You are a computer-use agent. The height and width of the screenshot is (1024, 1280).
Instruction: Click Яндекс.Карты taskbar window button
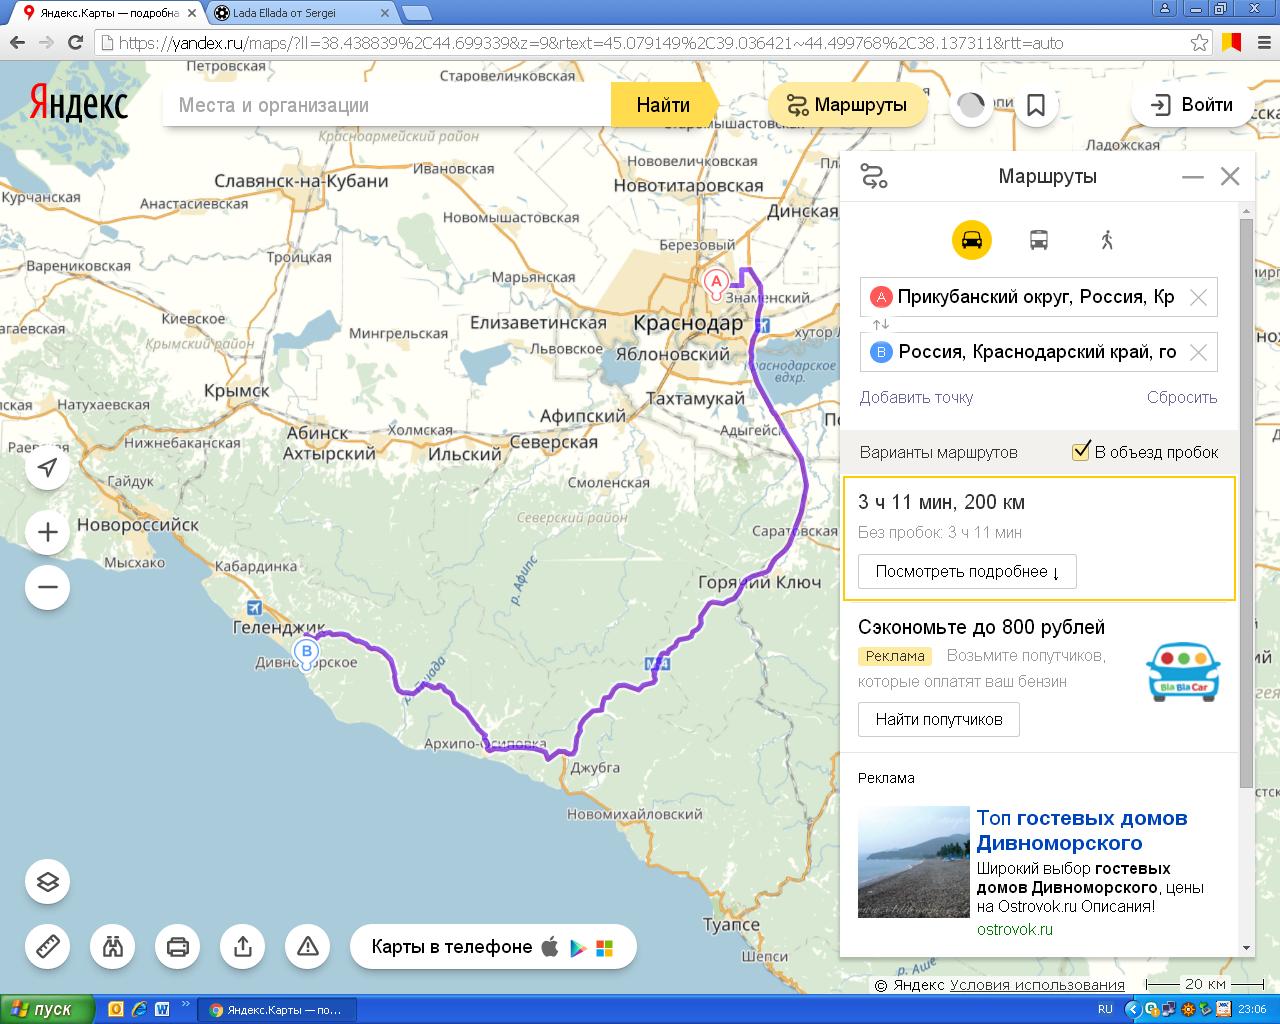pos(276,1009)
